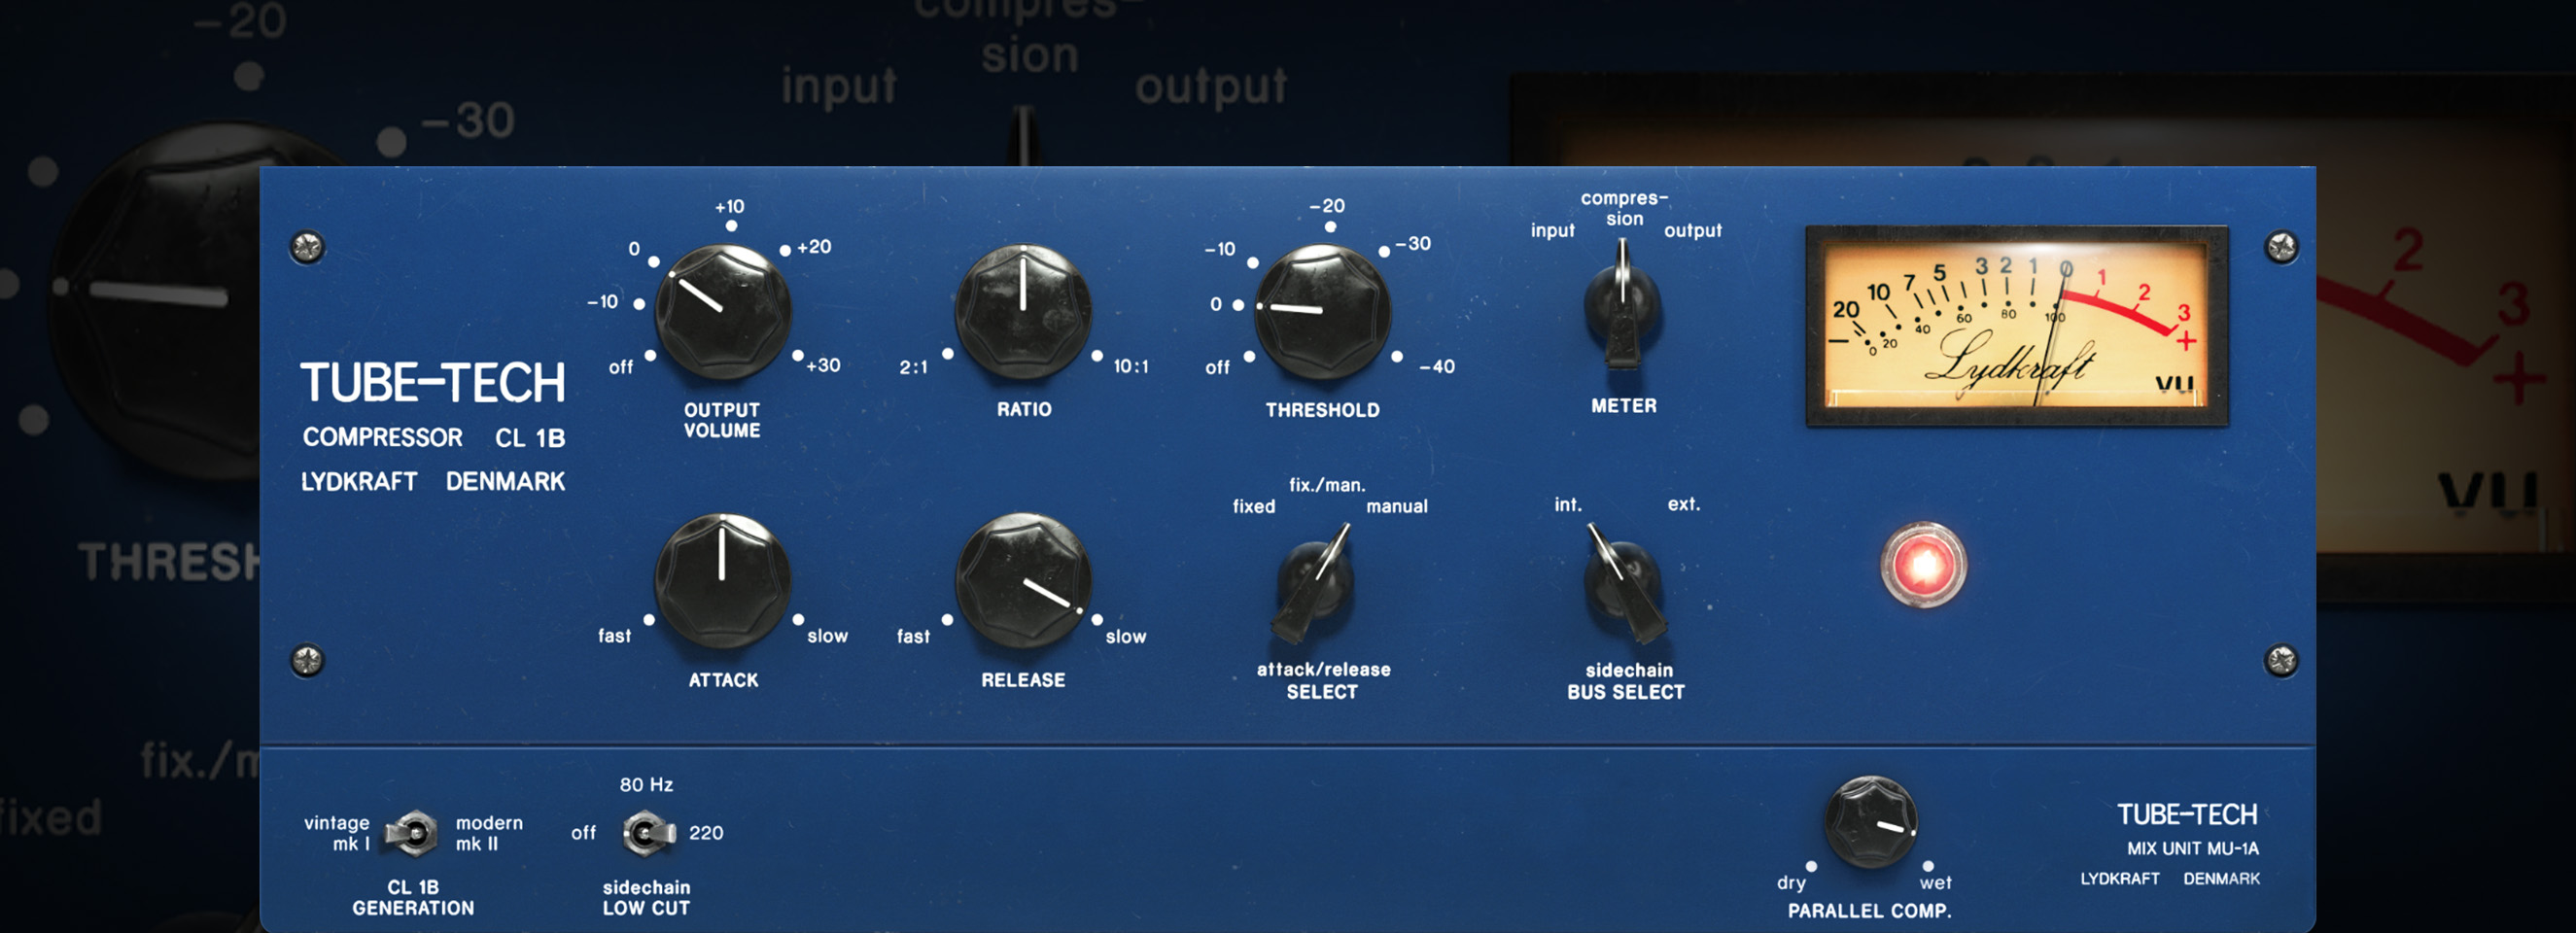Click the Release knob

coord(1022,581)
